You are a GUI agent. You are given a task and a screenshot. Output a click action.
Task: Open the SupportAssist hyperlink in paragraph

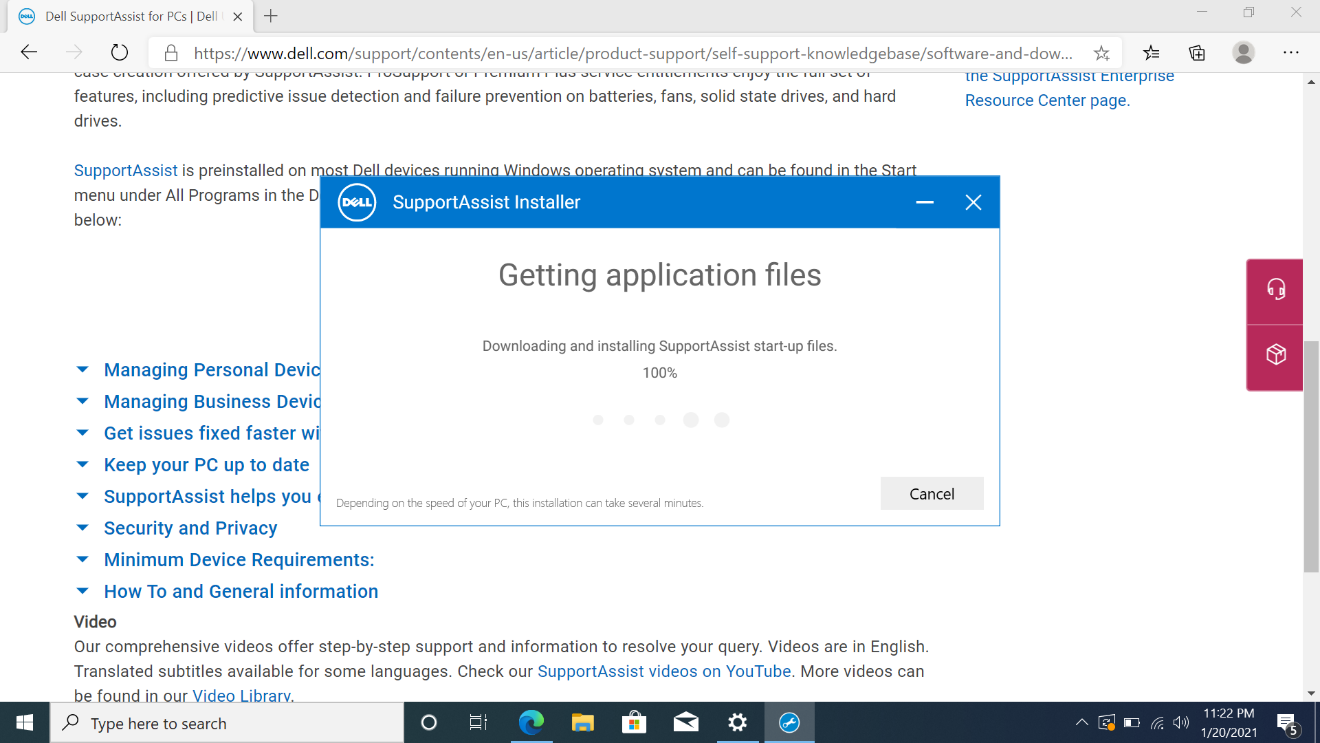tap(126, 170)
